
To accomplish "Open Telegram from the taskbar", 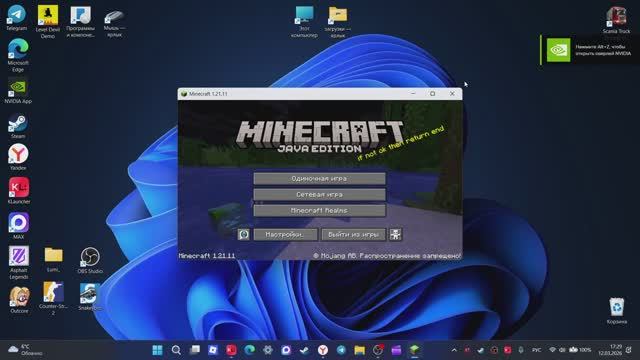I will (341, 350).
